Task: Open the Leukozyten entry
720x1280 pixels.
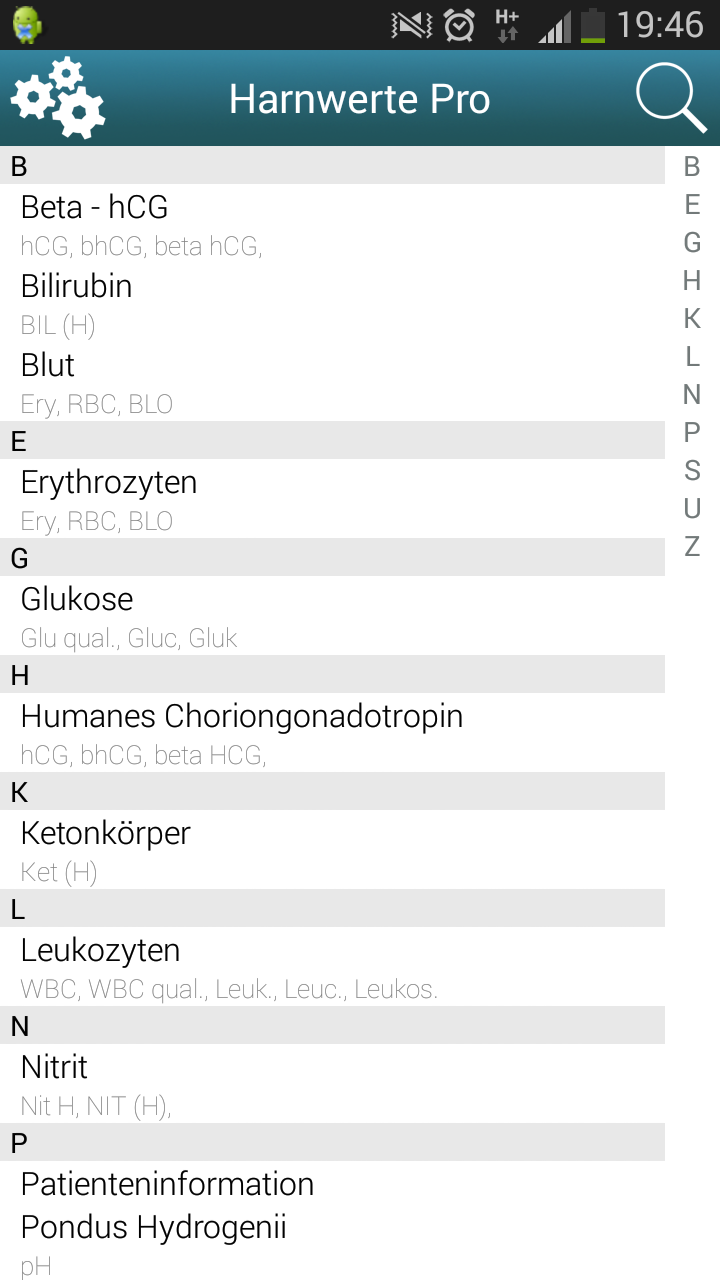Action: [332, 967]
